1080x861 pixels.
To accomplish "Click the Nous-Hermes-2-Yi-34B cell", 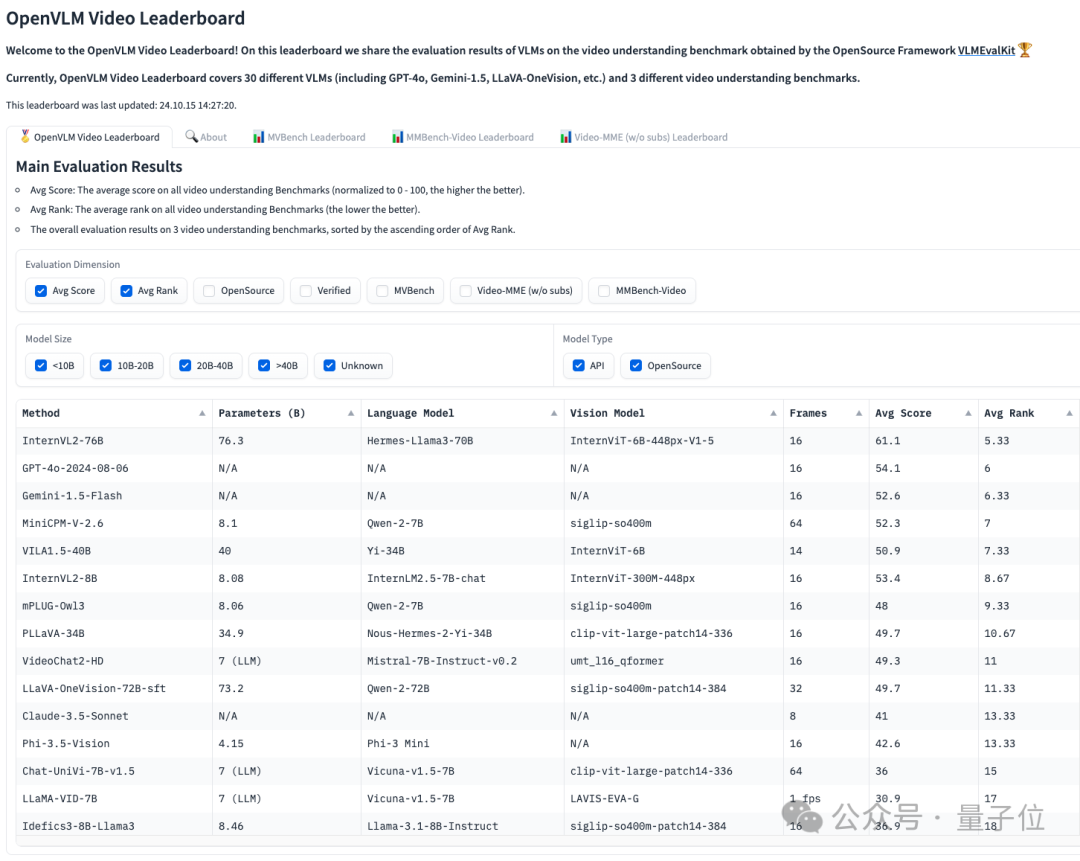I will click(x=462, y=634).
